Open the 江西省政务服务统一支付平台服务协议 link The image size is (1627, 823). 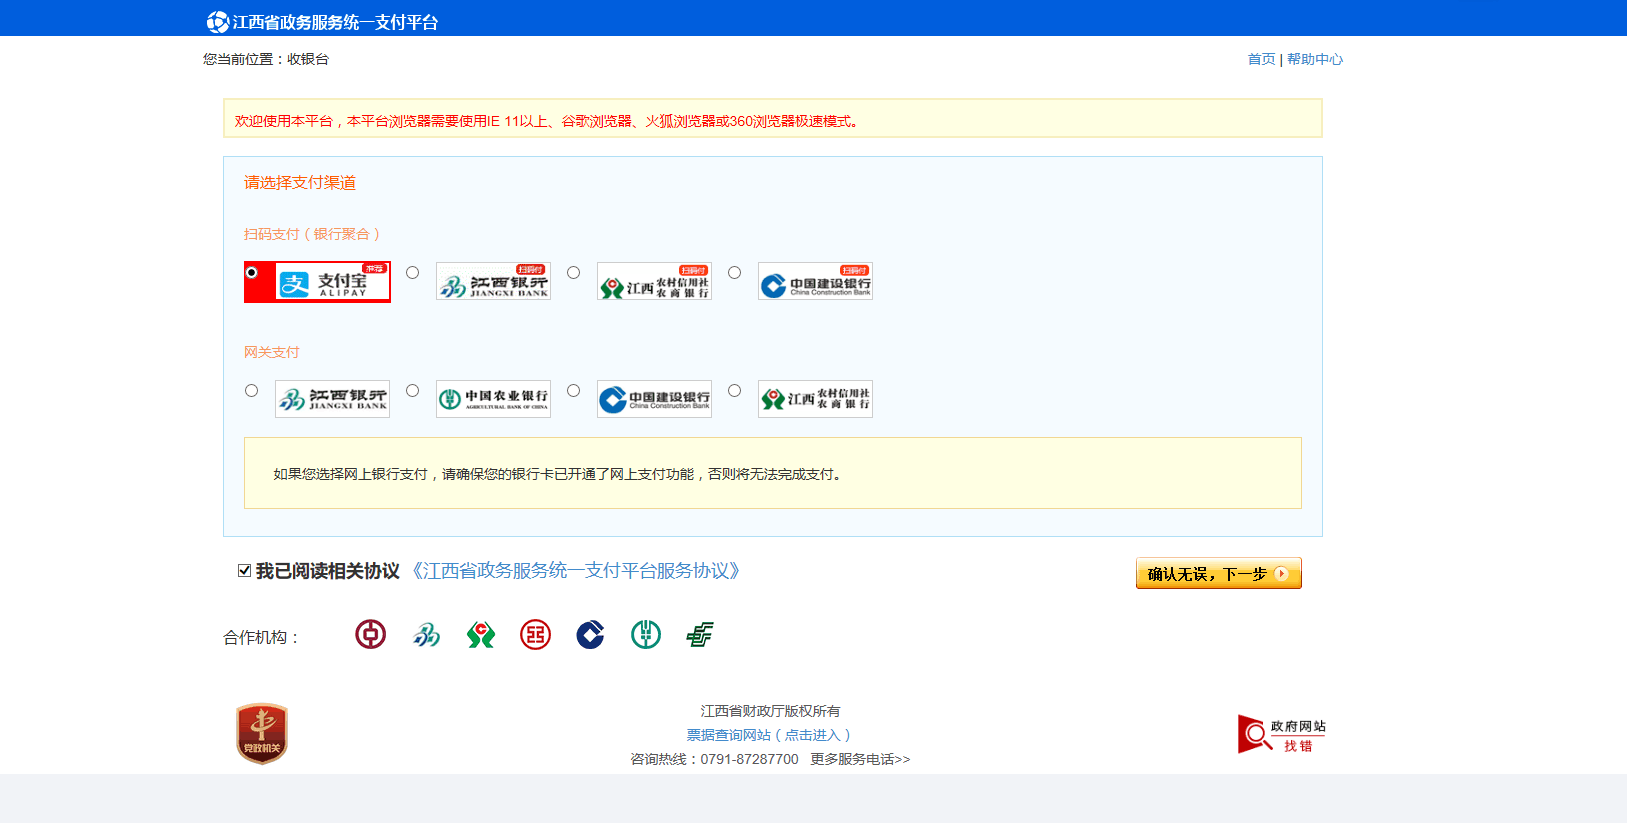point(576,571)
